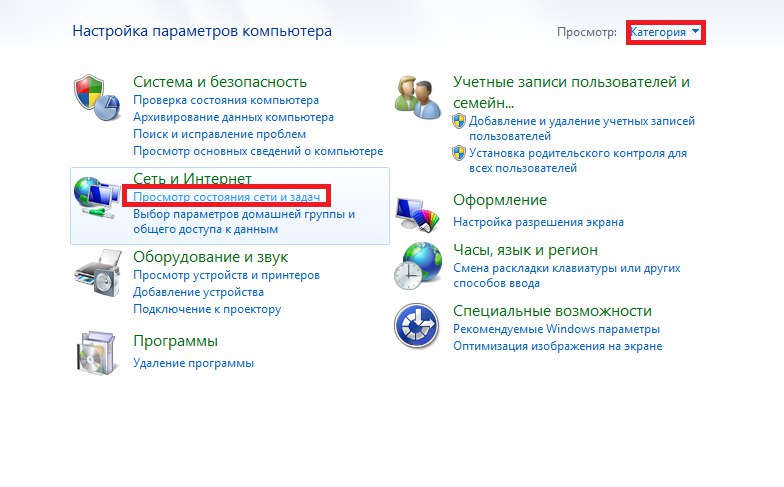This screenshot has width=784, height=487.
Task: Open Учетные записи пользователей category heading
Action: click(571, 92)
